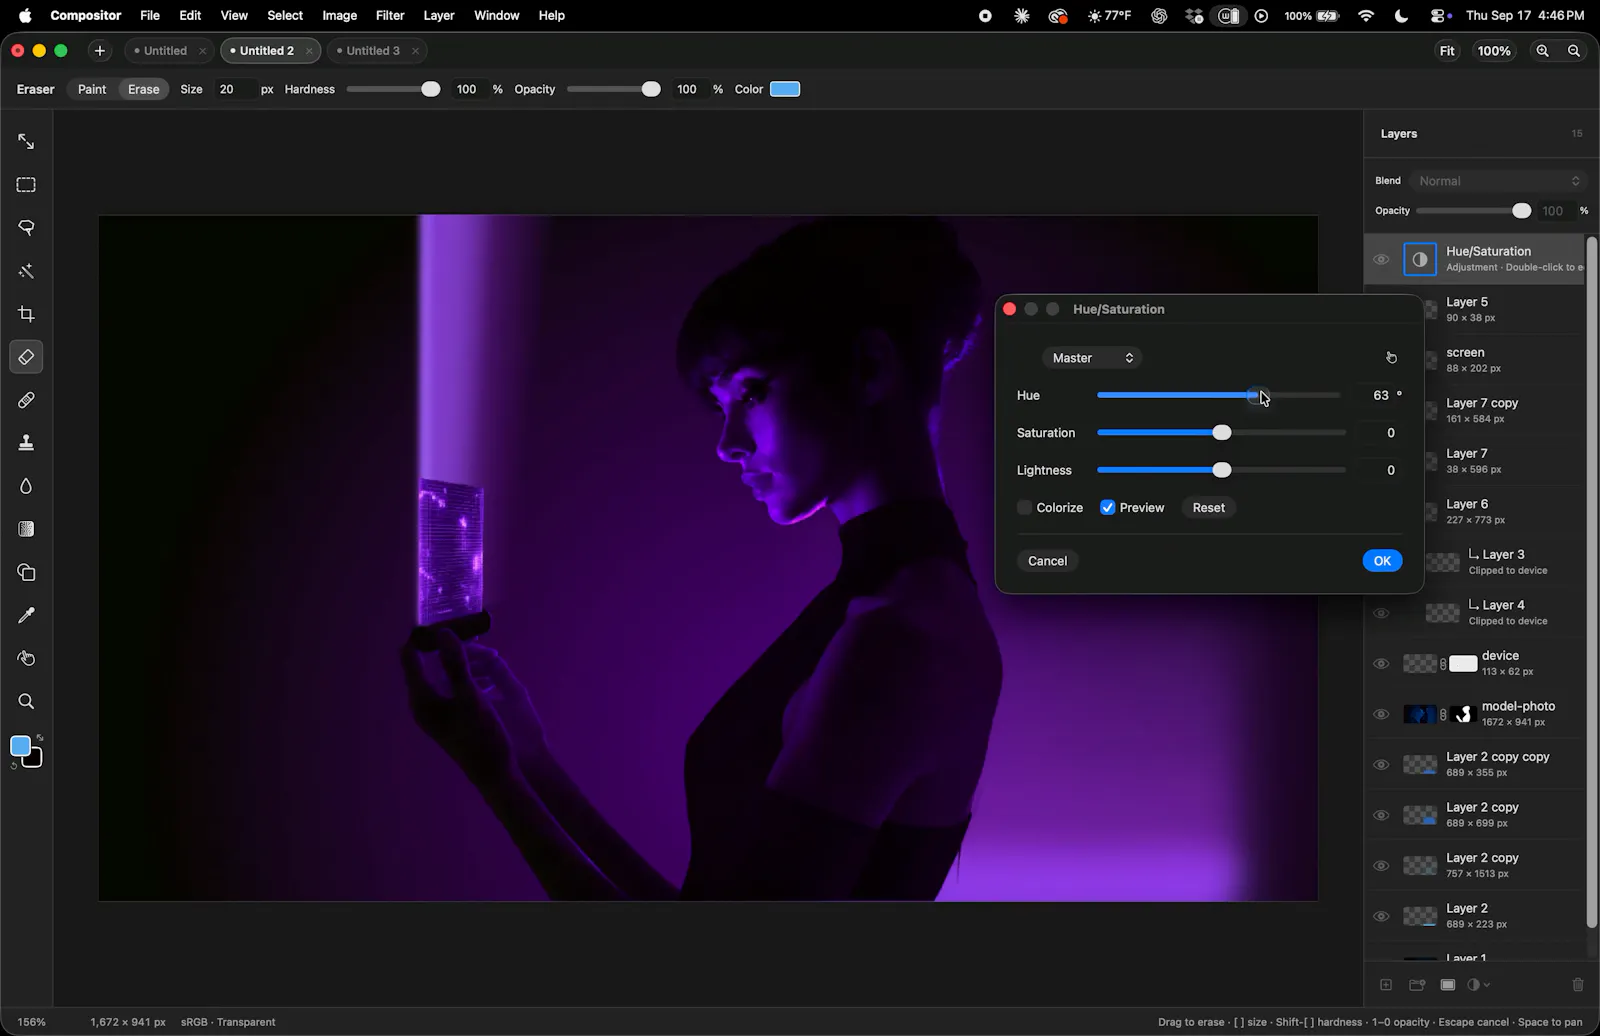The width and height of the screenshot is (1600, 1036).
Task: Cancel the Hue/Saturation dialog
Action: (1047, 561)
